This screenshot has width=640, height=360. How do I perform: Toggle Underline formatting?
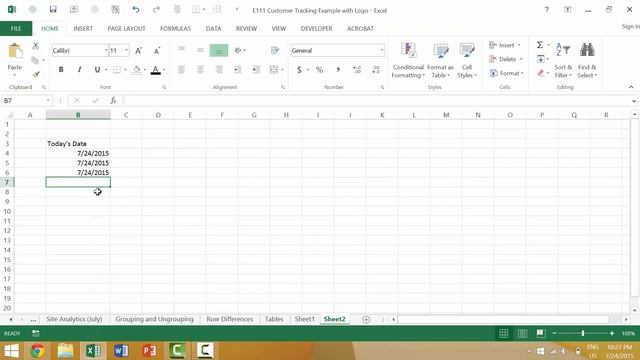pyautogui.click(x=97, y=70)
